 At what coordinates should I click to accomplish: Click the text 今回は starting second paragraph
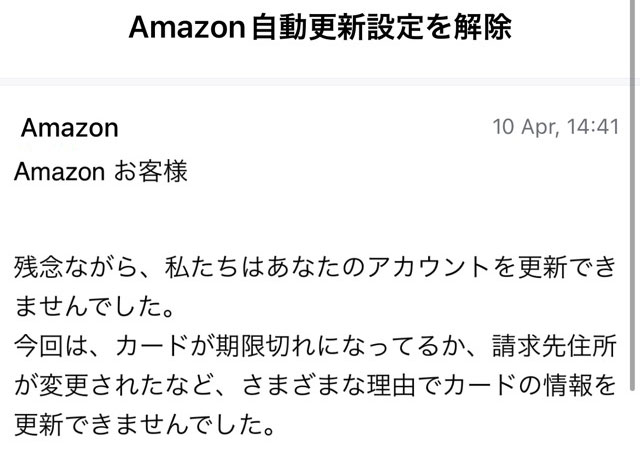[51, 346]
